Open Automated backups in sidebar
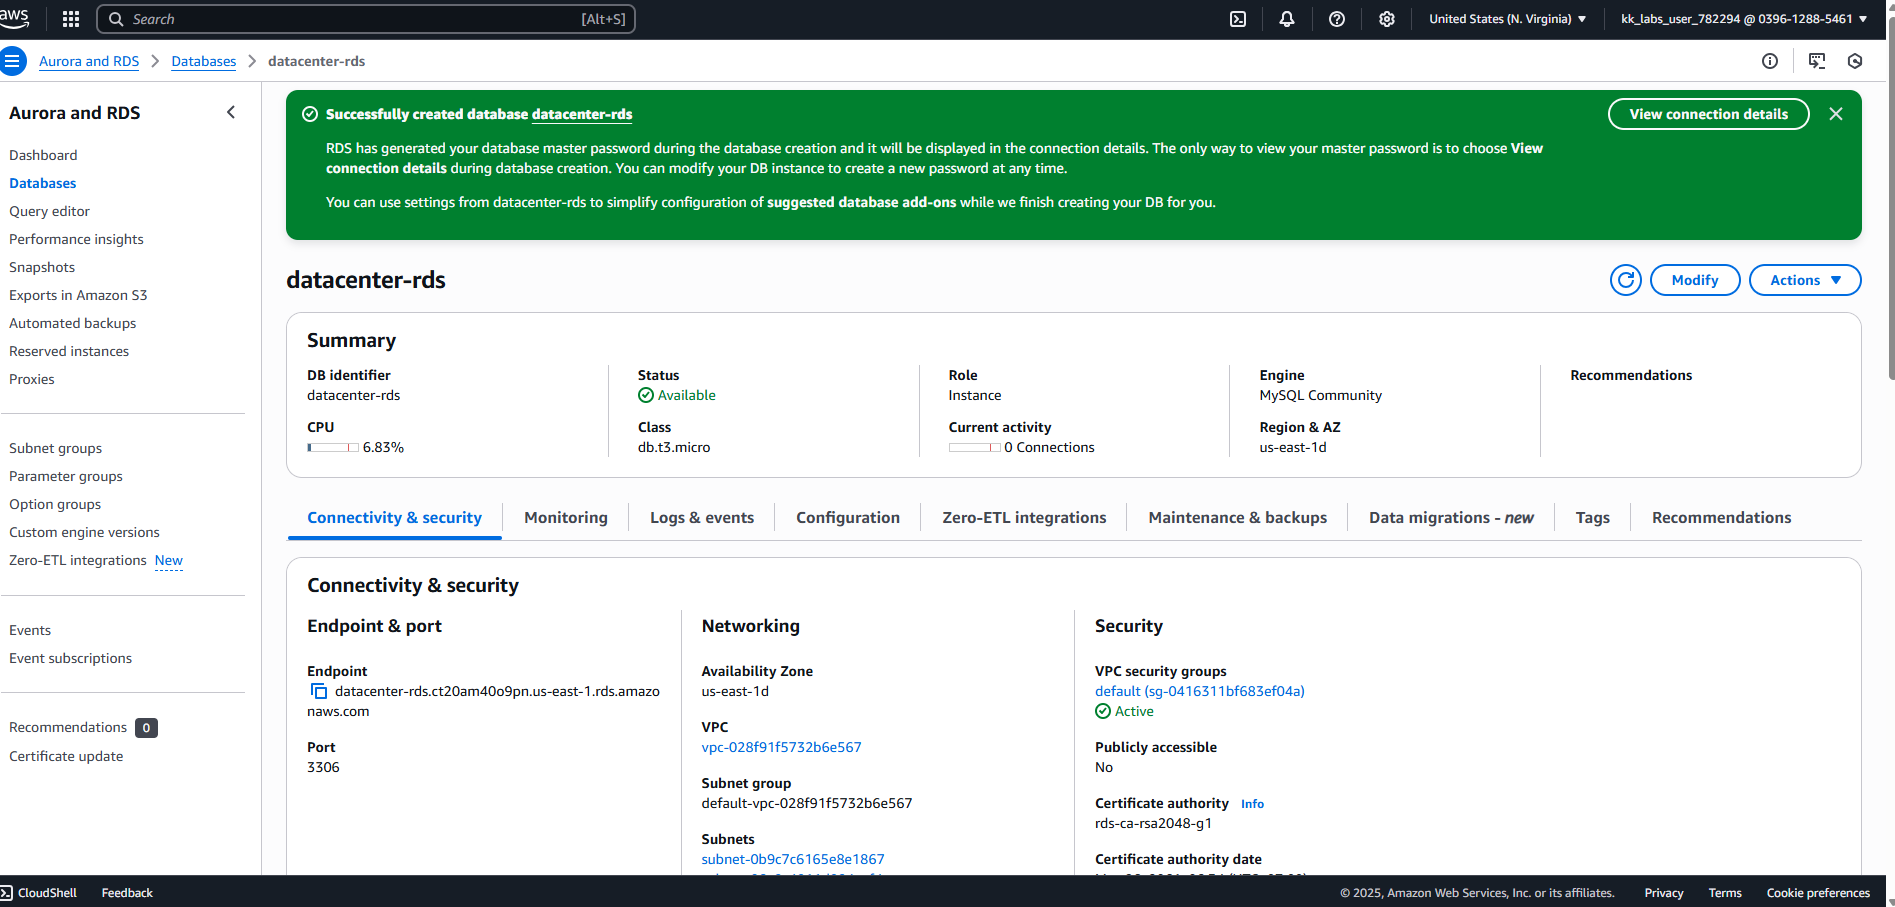The image size is (1895, 907). (x=72, y=323)
